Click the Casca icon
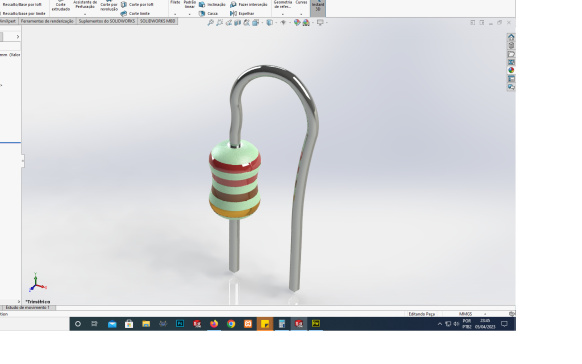The image size is (582, 364). [x=202, y=13]
